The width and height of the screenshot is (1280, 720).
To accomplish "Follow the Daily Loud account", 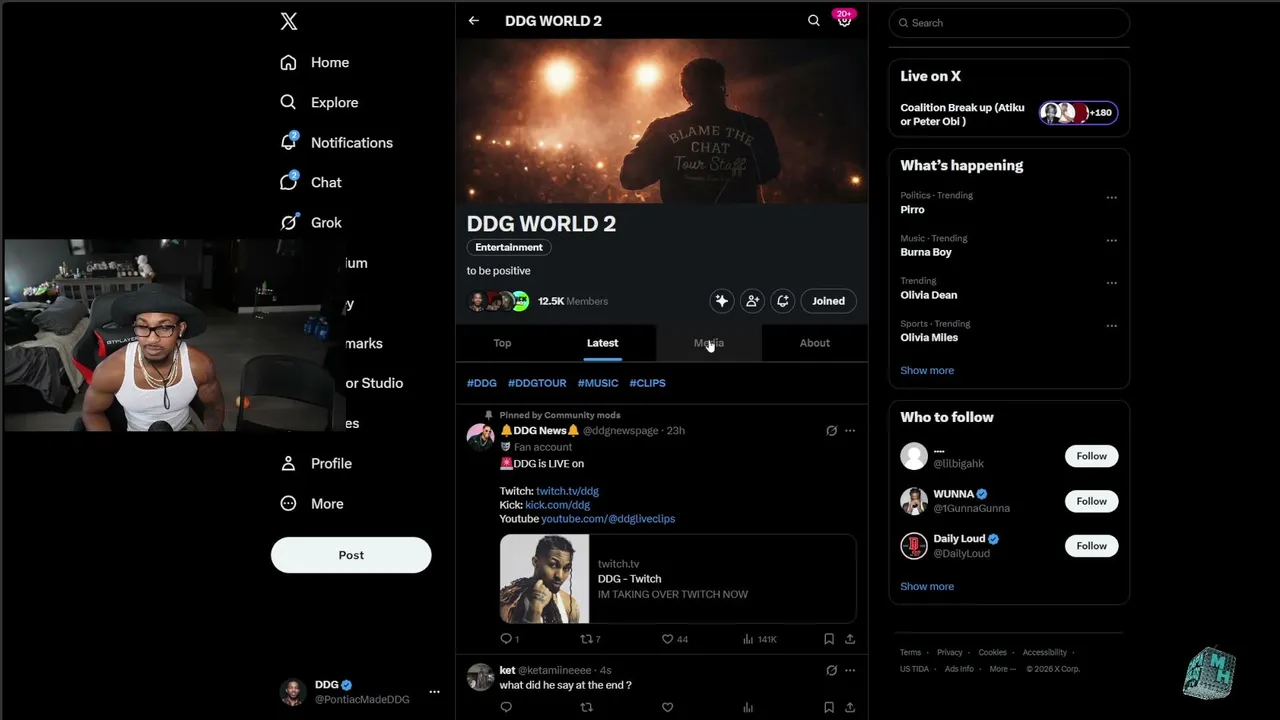I will pyautogui.click(x=1091, y=546).
